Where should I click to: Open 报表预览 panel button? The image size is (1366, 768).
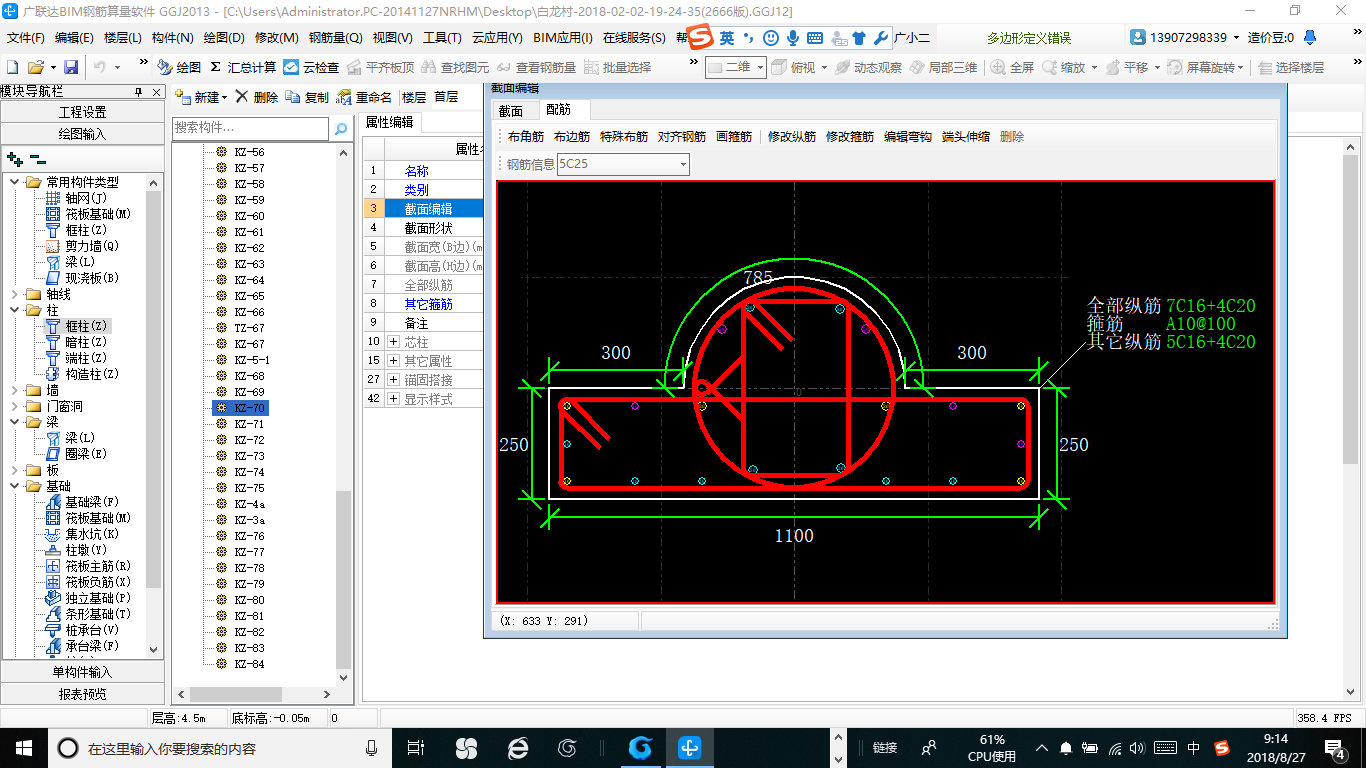(x=83, y=694)
